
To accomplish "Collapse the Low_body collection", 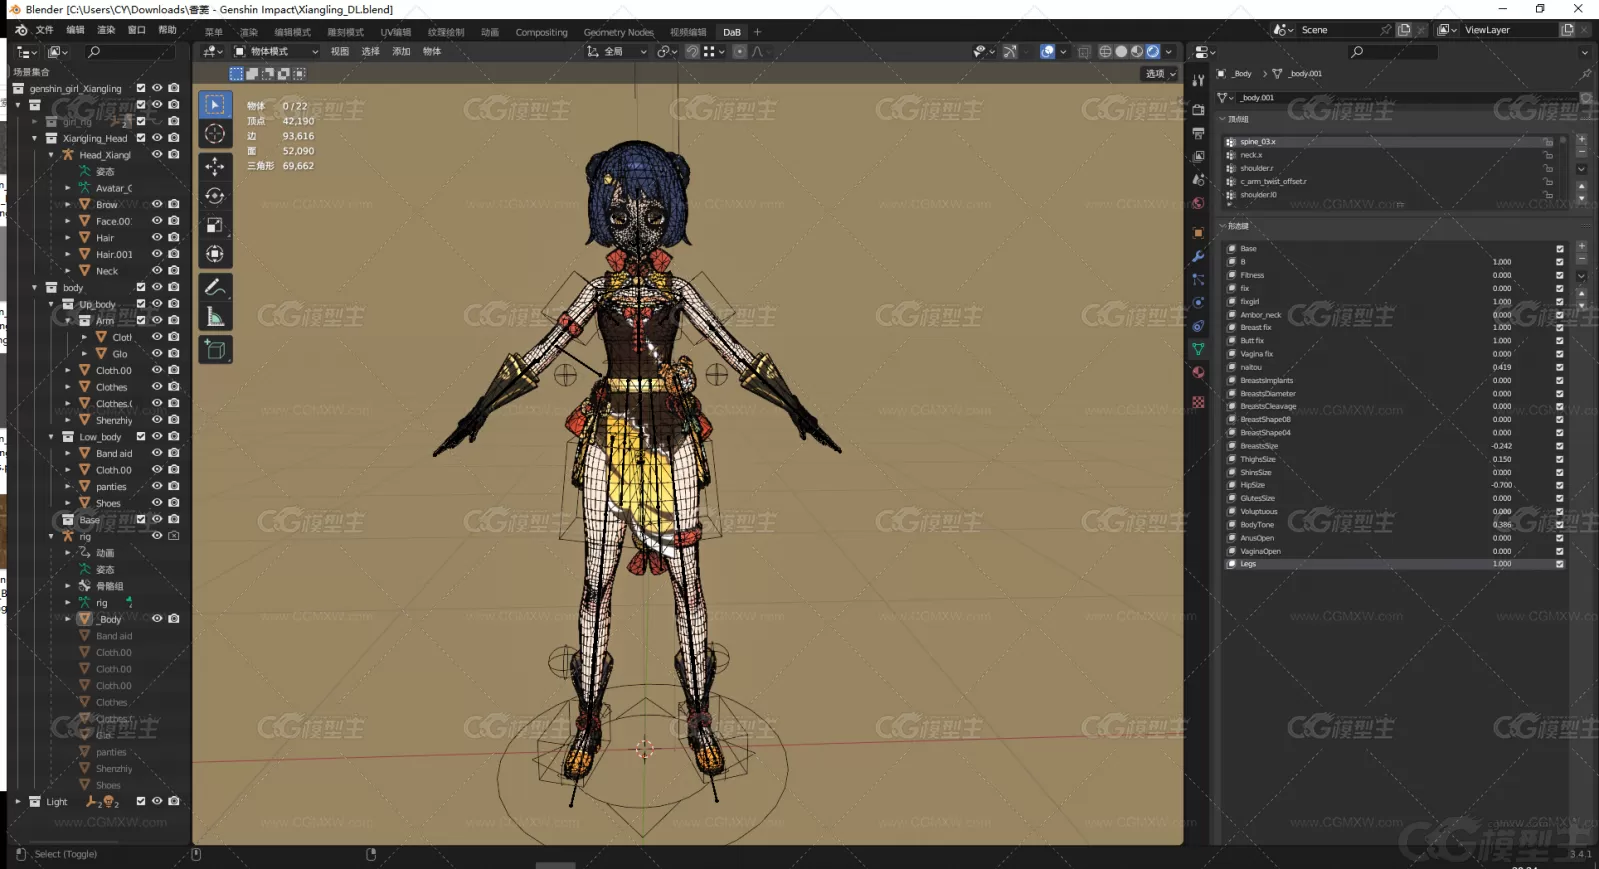I will [51, 437].
